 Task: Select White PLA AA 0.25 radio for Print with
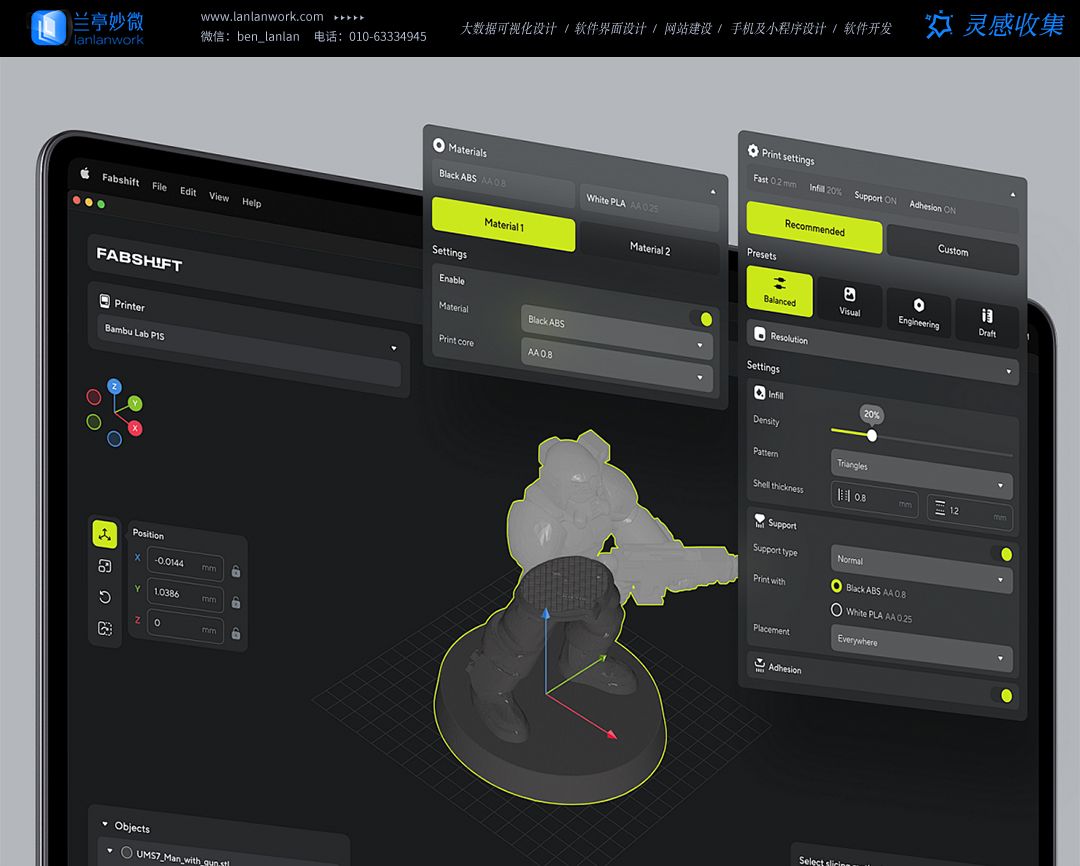coord(836,610)
